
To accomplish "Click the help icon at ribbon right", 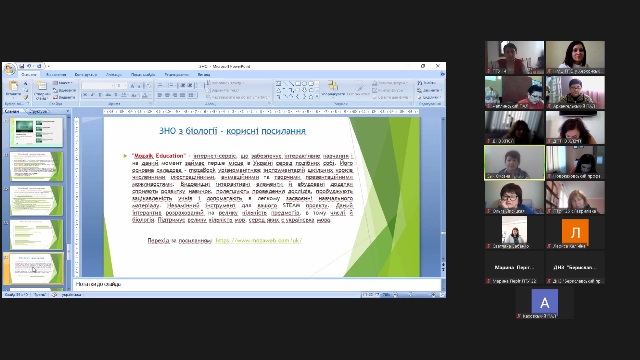I will [x=442, y=74].
